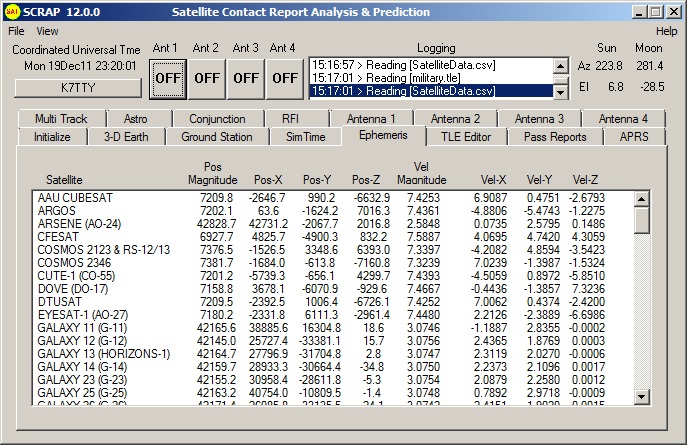Select first log entry at 15:16:57

432,65
